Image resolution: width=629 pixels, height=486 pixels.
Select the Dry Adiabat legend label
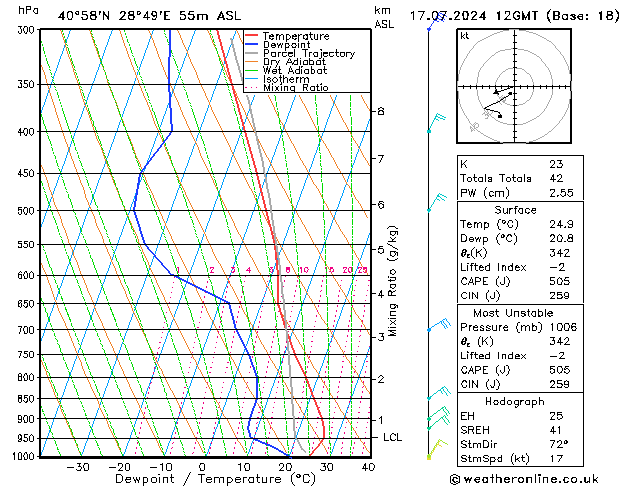point(294,62)
